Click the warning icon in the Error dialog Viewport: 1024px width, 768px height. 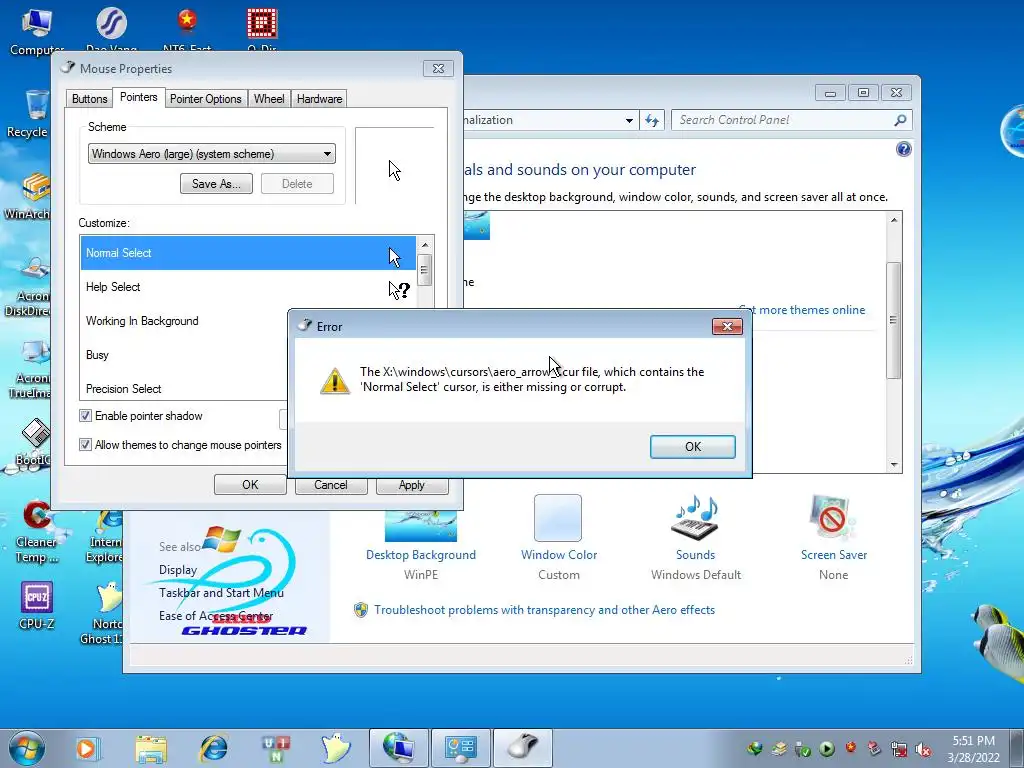click(335, 380)
